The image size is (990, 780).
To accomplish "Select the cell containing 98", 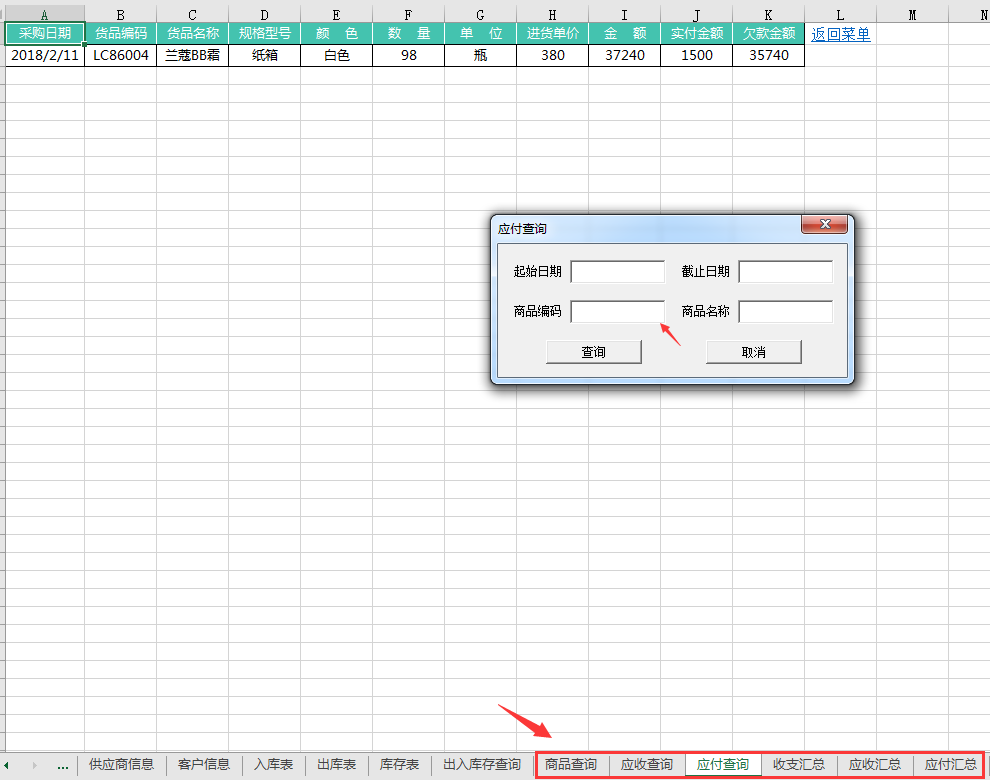I will point(408,56).
